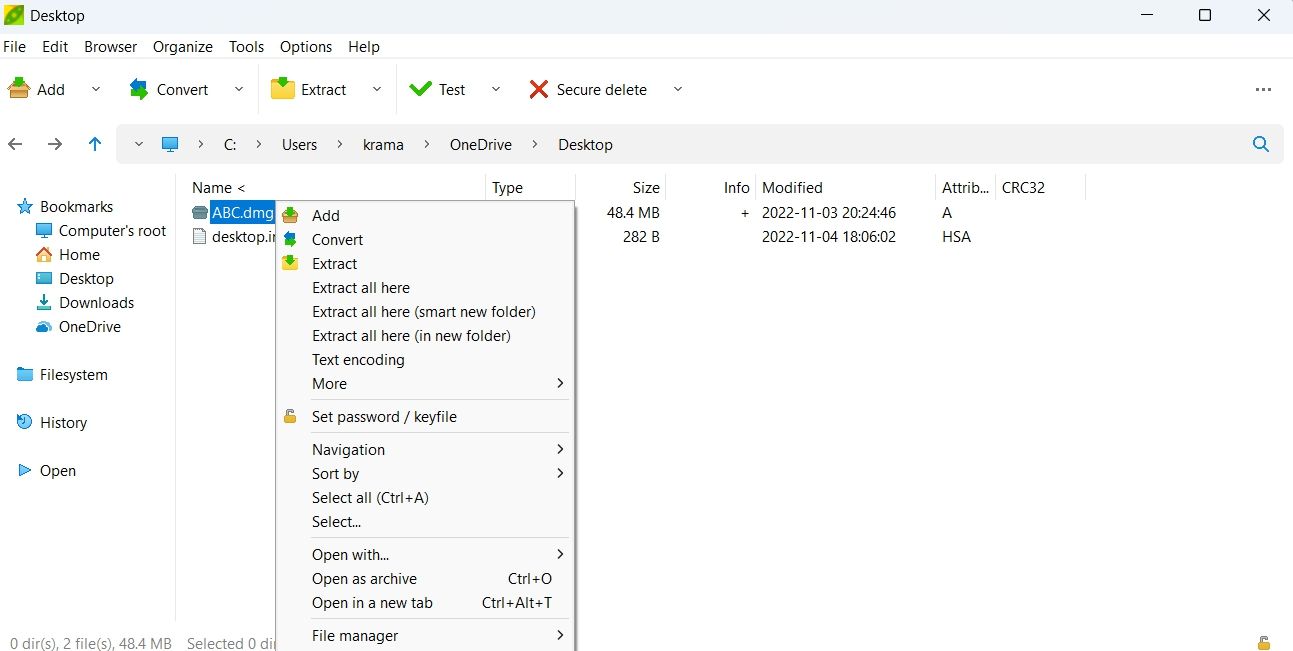
Task: Go up one directory level with the up arrow
Action: tap(95, 144)
